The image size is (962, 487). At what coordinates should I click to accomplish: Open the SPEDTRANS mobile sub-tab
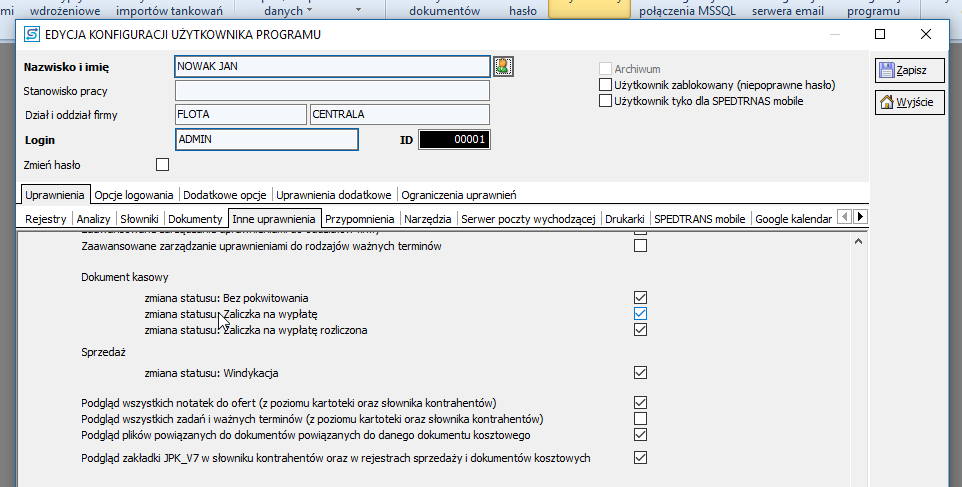click(699, 219)
